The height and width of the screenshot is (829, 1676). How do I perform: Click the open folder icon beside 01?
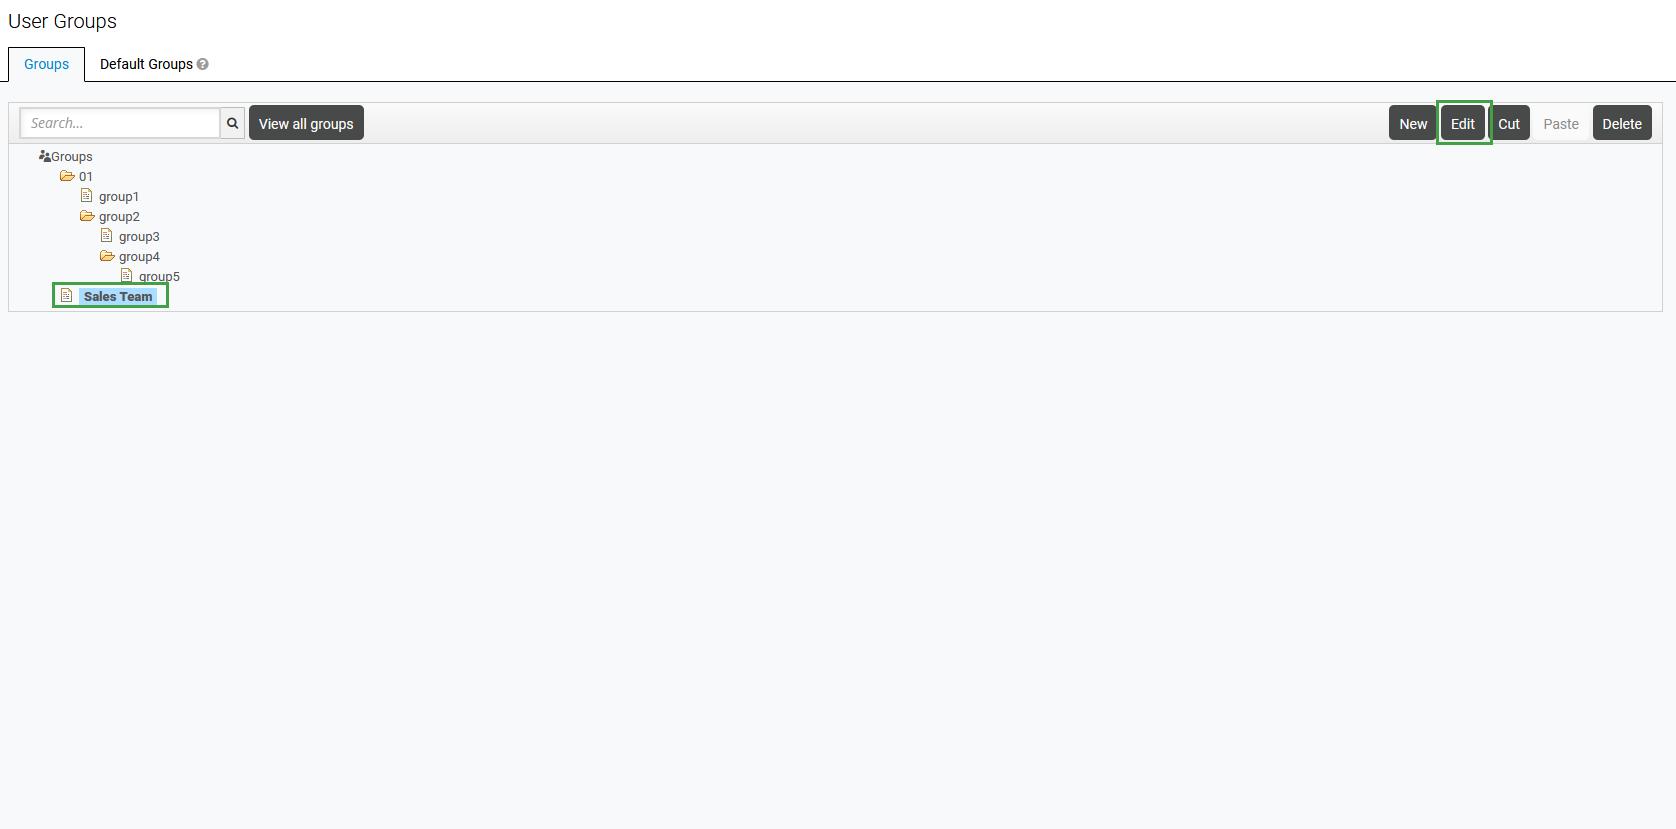pyautogui.click(x=67, y=176)
